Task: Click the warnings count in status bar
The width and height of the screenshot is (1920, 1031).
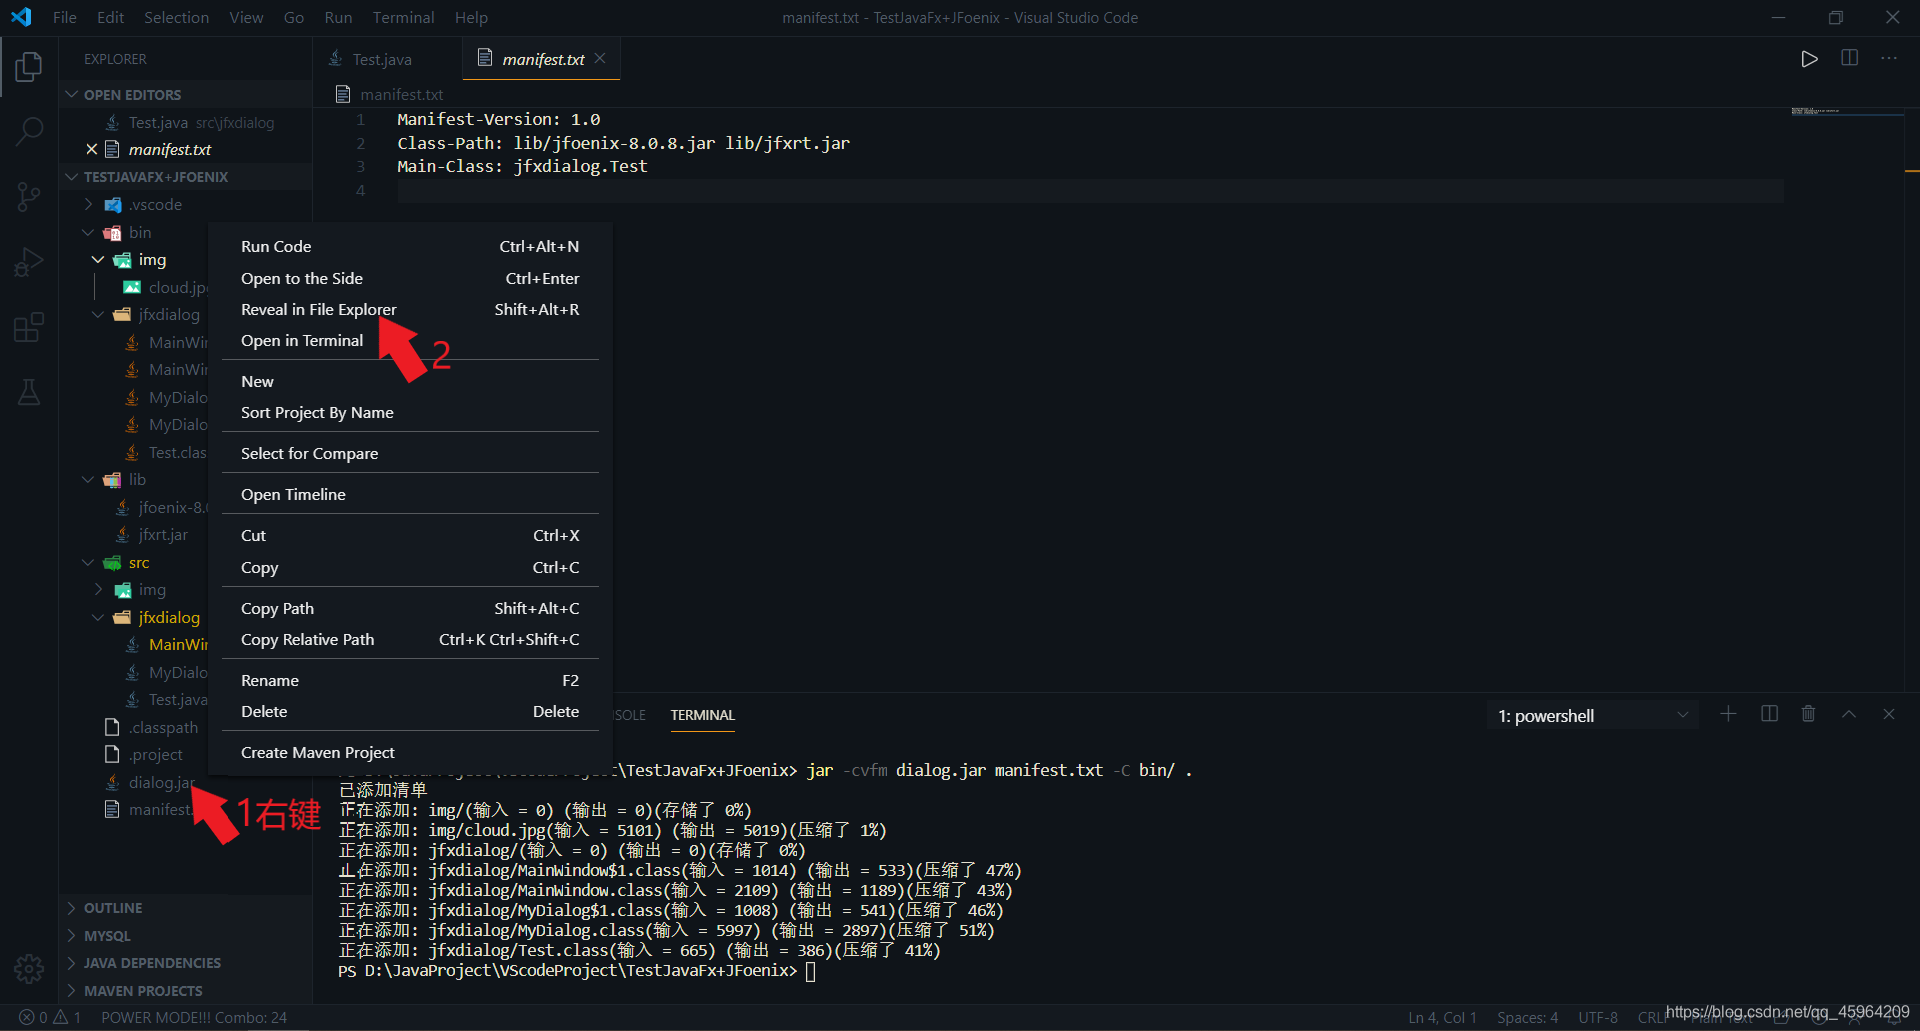Action: 68,1017
